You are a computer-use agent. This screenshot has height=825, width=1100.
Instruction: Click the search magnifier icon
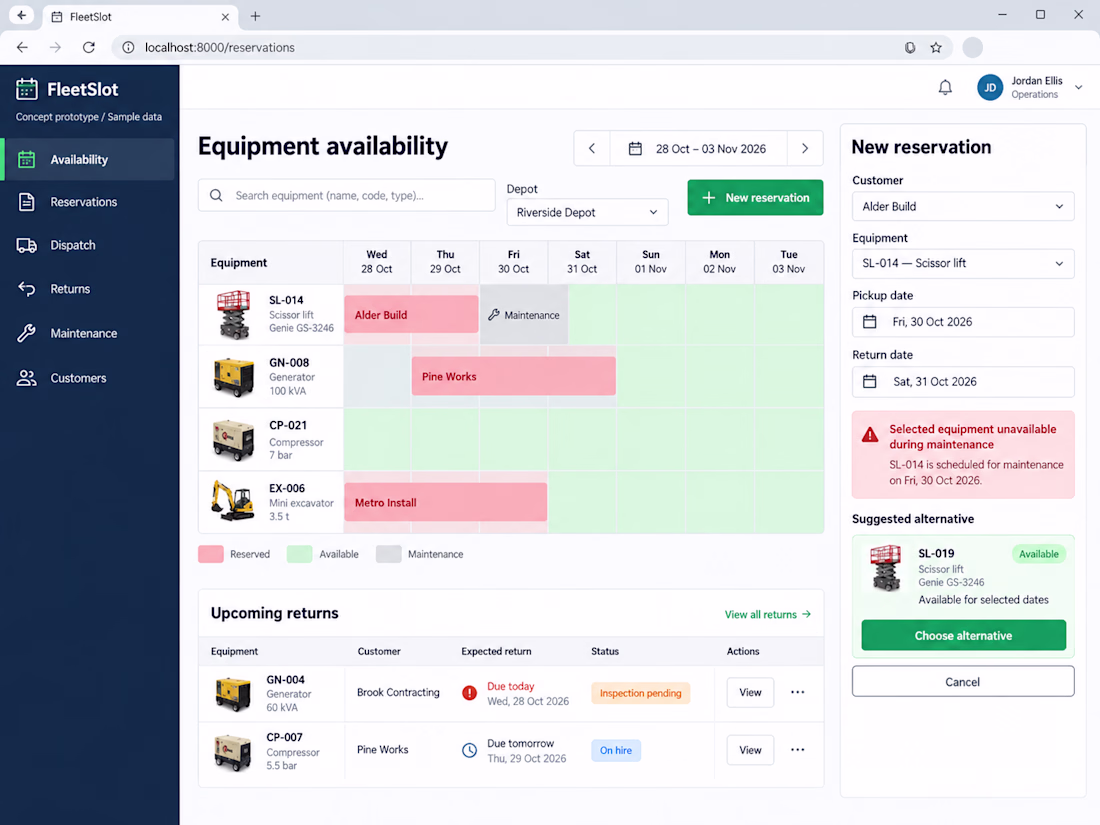pyautogui.click(x=216, y=196)
